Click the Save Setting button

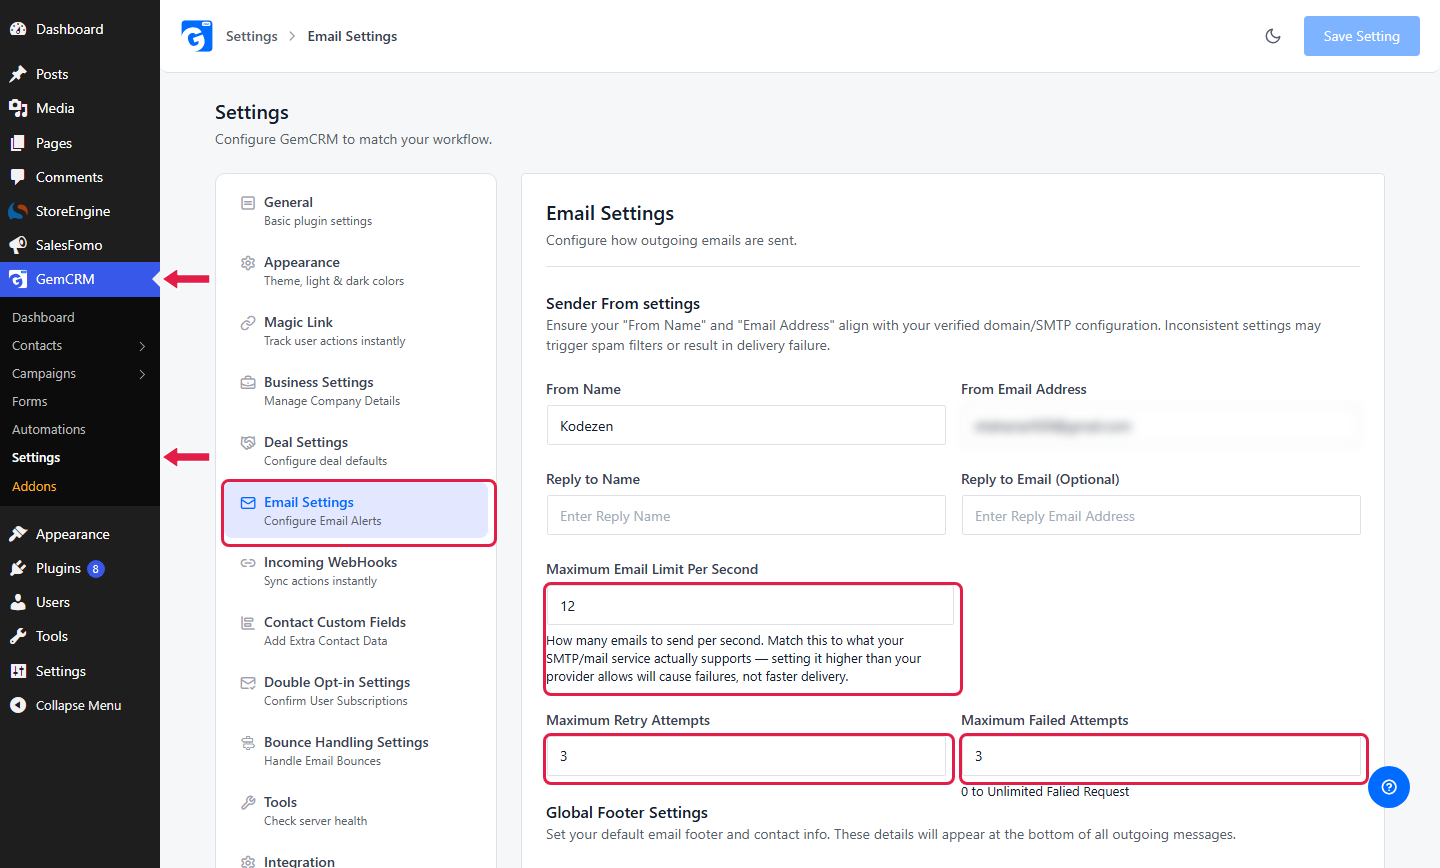click(1361, 36)
